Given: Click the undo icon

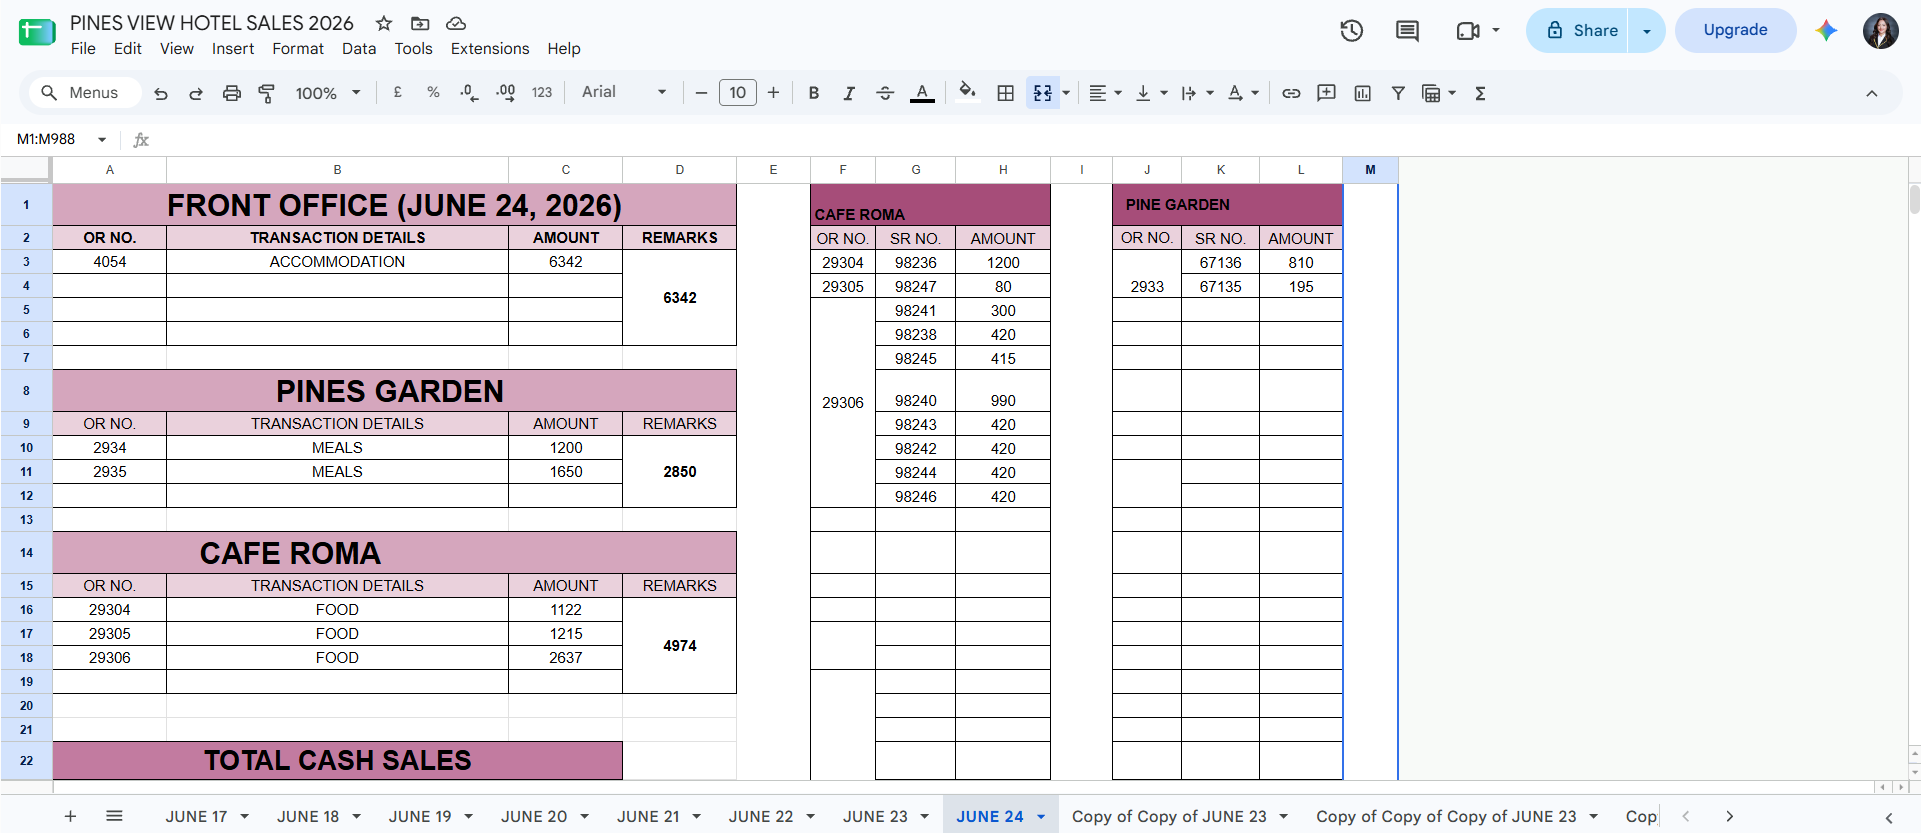Looking at the screenshot, I should pos(161,93).
